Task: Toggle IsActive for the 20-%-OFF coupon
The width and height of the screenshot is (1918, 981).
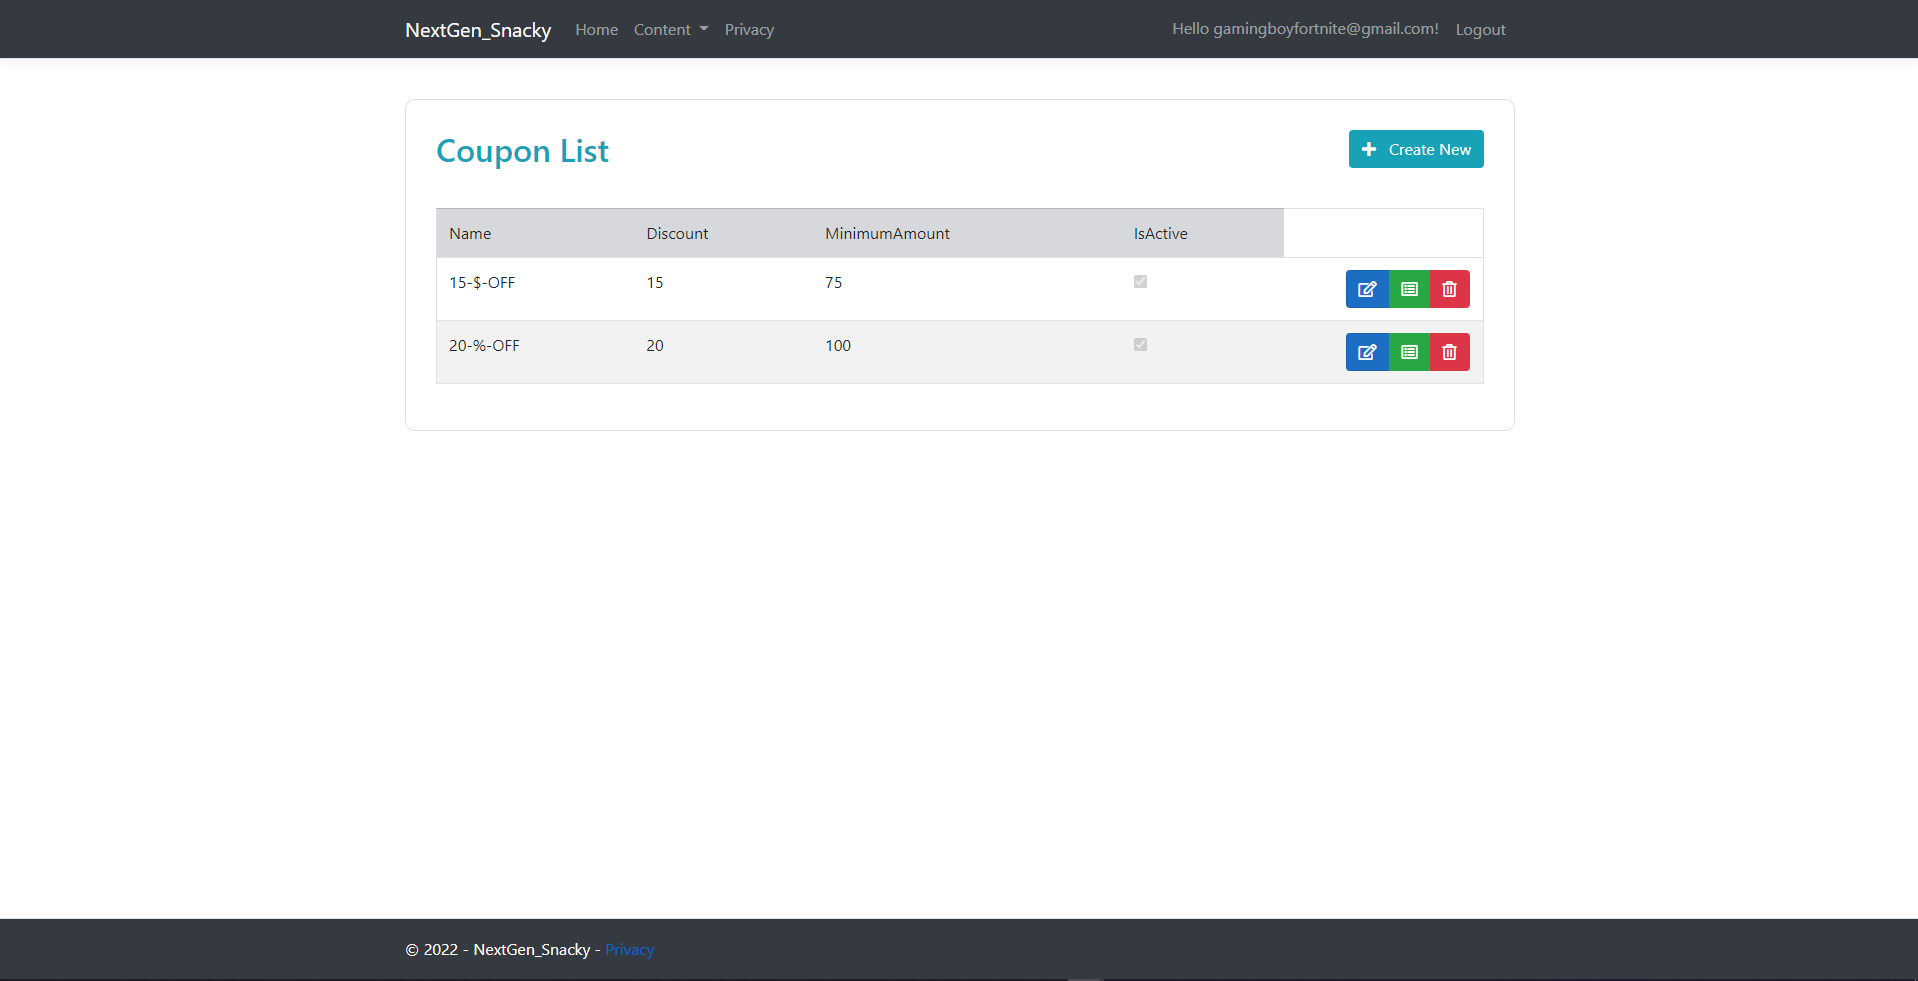Action: click(x=1139, y=344)
